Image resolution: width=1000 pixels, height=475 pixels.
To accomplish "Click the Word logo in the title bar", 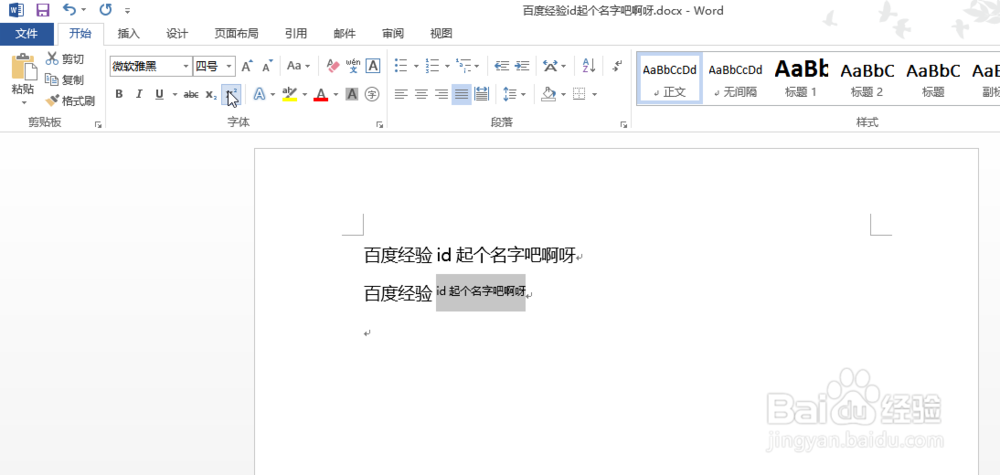I will coord(16,10).
